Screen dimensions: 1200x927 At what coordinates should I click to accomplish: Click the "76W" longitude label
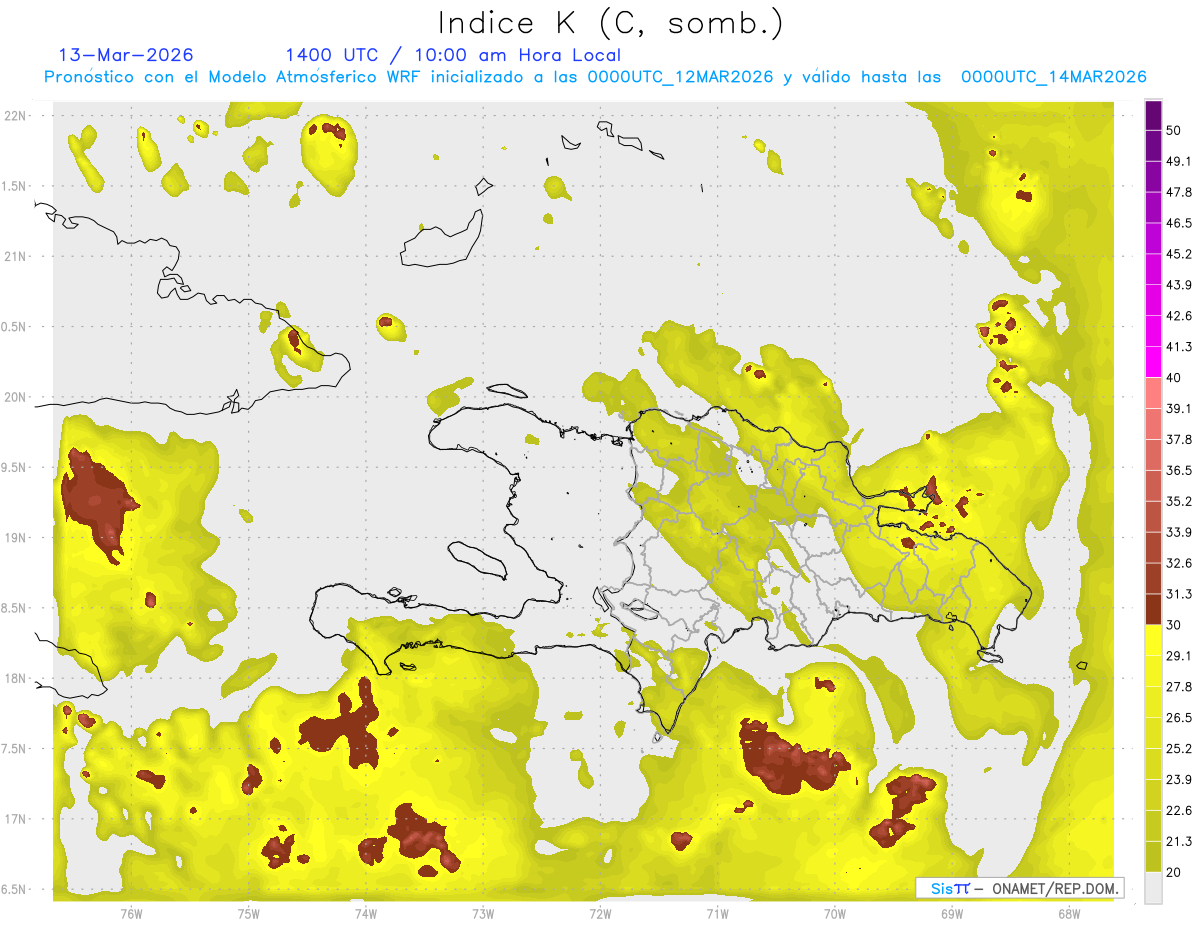[x=131, y=913]
